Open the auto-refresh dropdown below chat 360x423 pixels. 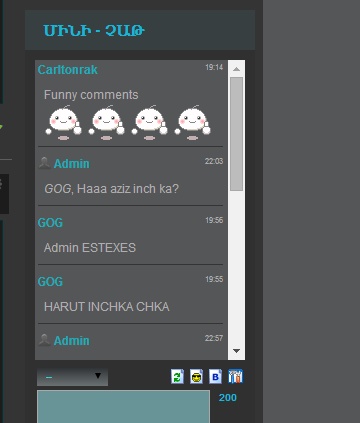(x=72, y=377)
